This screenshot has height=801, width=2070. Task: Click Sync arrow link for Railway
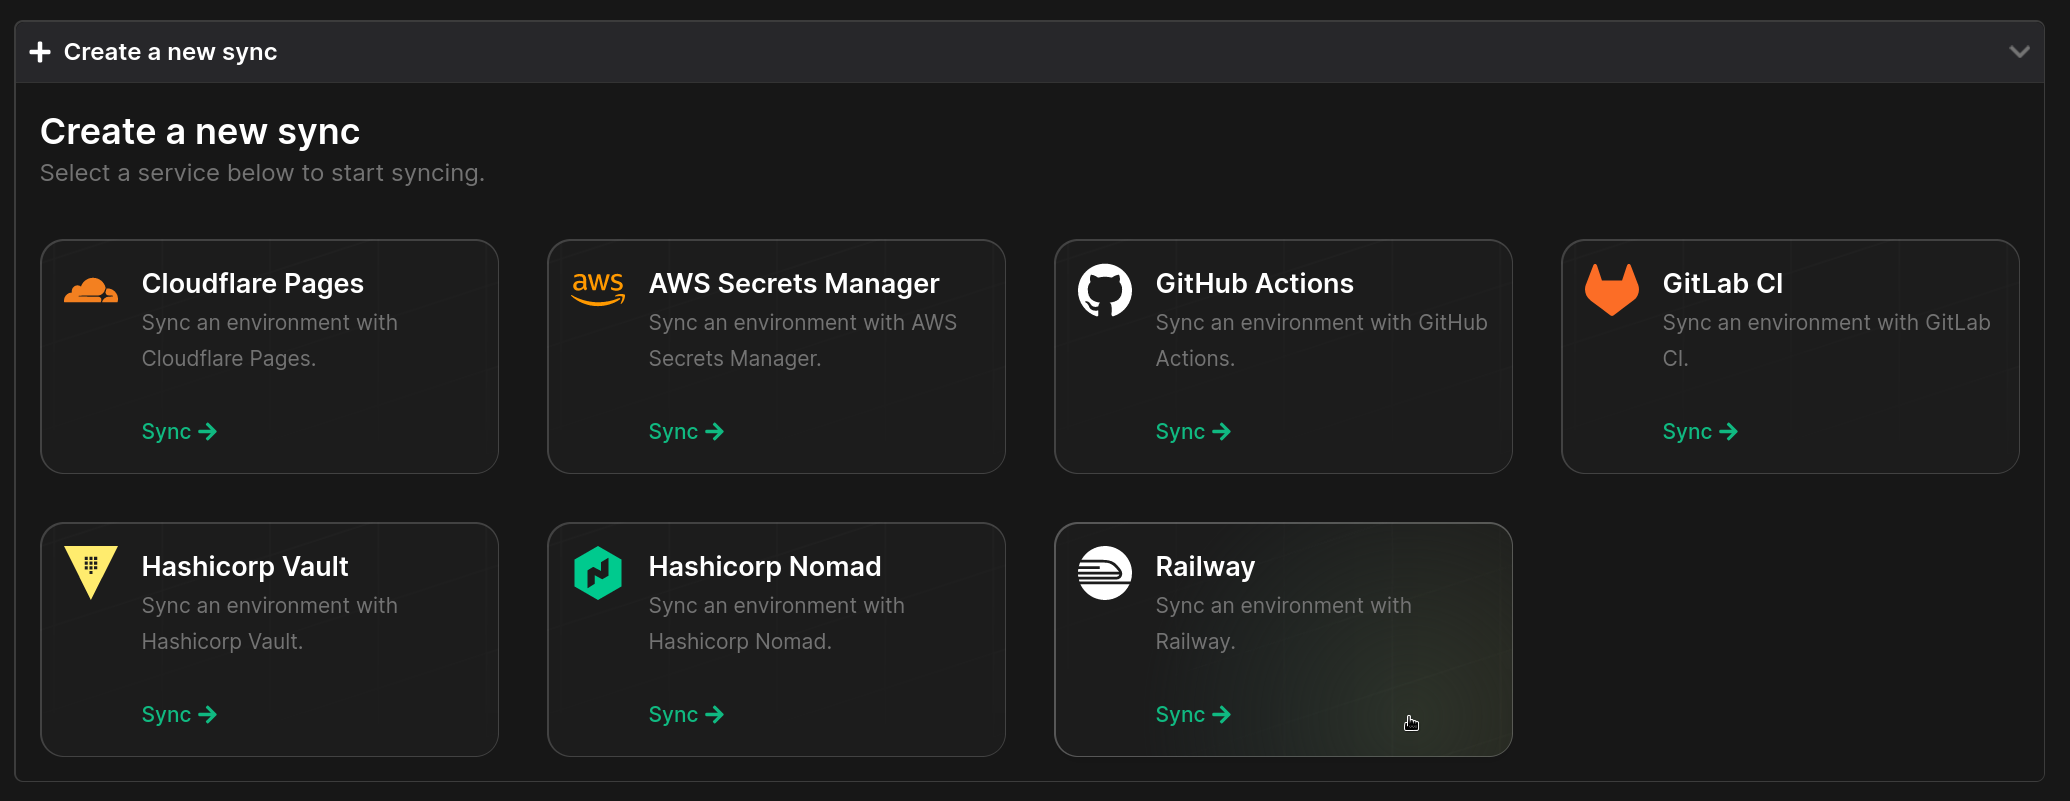click(x=1193, y=715)
